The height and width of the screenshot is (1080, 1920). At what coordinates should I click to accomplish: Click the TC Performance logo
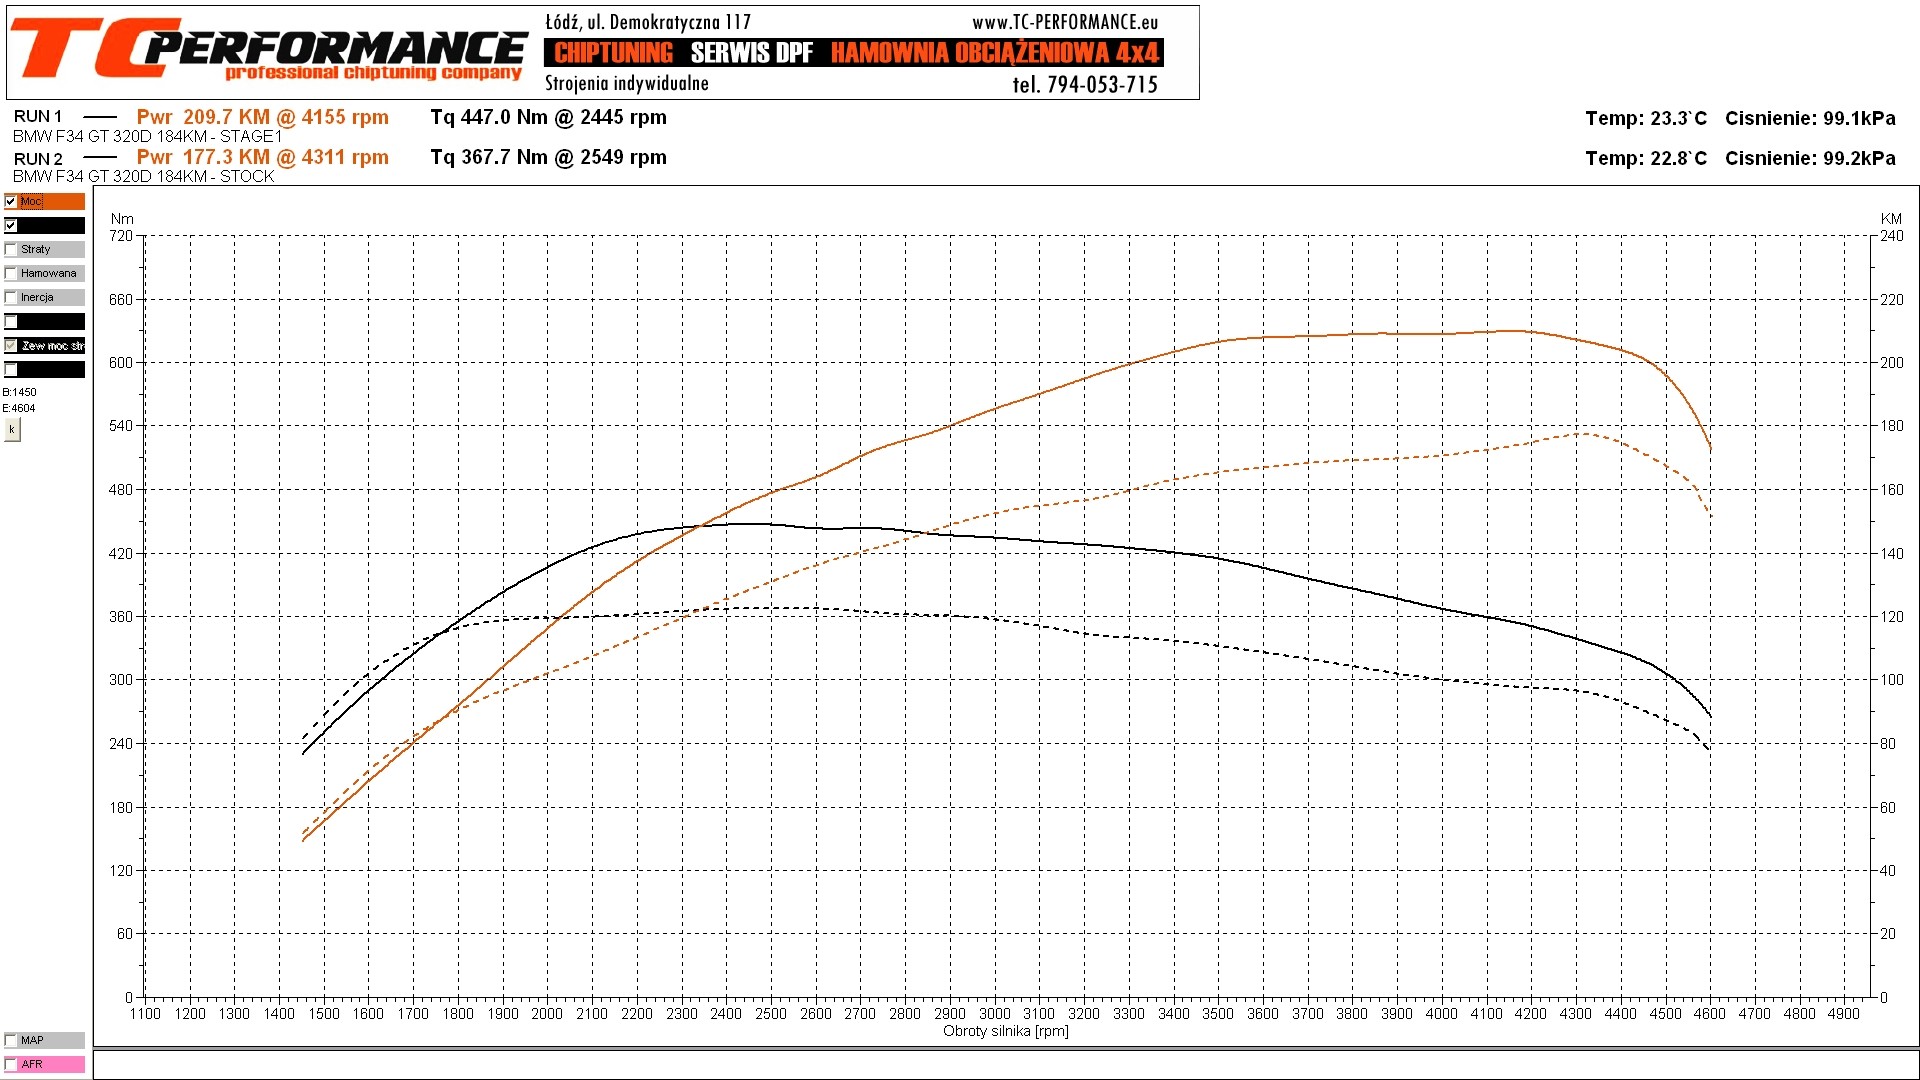click(x=268, y=50)
